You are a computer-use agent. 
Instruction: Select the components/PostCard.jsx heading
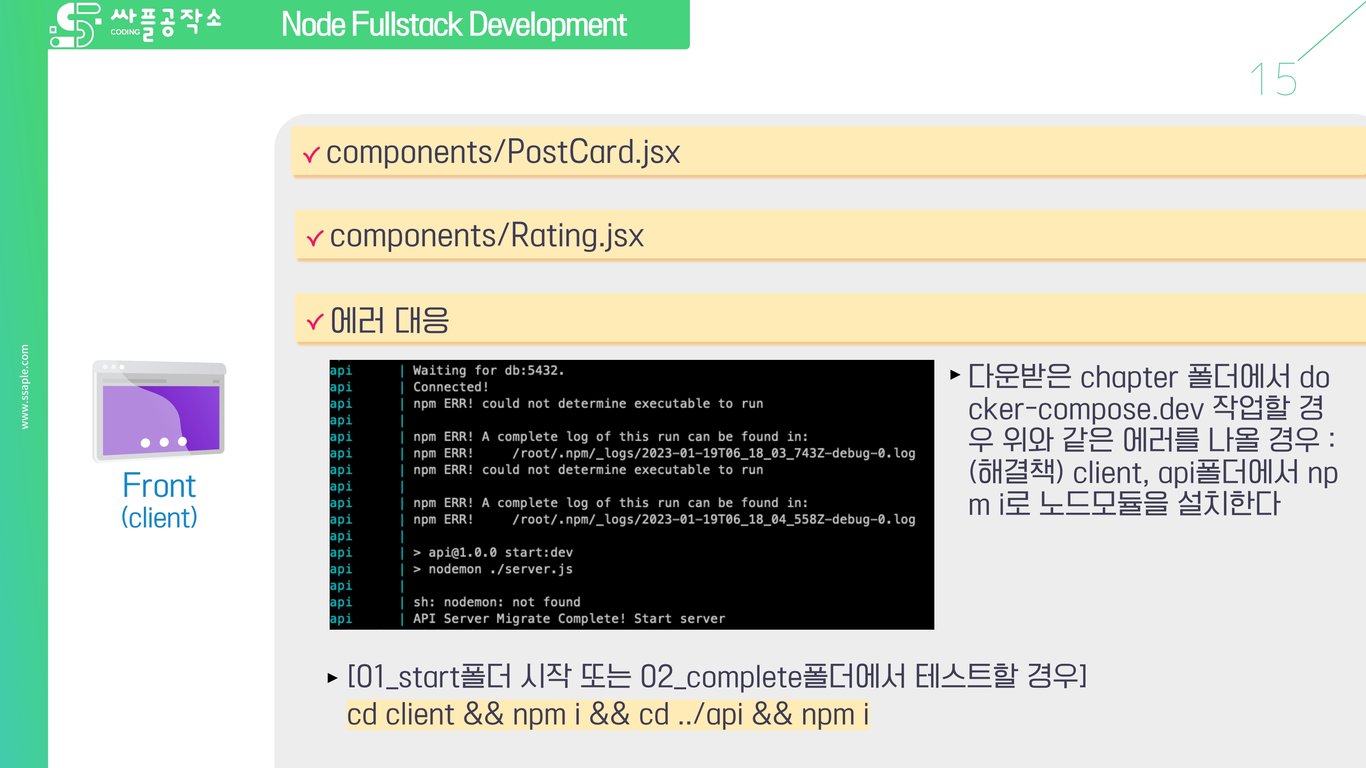[503, 153]
